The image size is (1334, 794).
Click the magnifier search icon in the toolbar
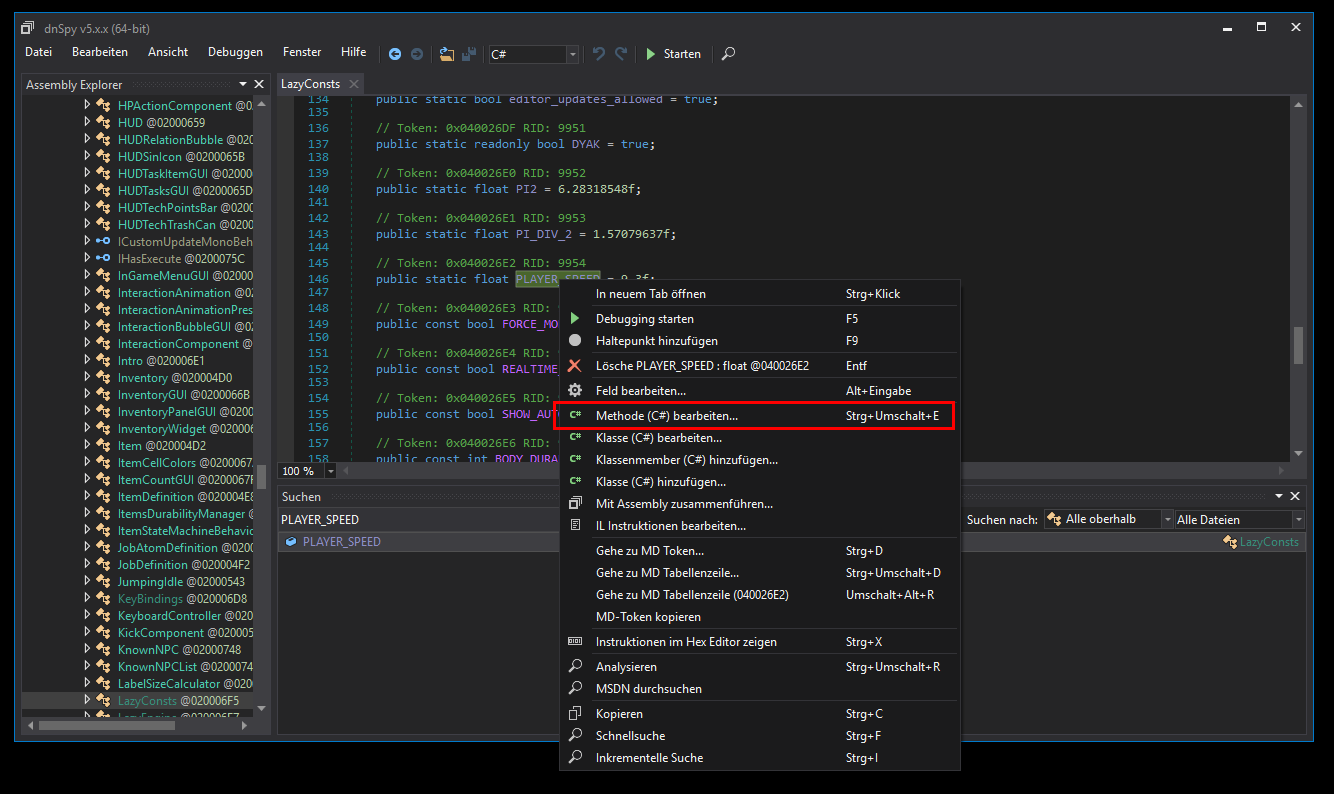tap(728, 54)
